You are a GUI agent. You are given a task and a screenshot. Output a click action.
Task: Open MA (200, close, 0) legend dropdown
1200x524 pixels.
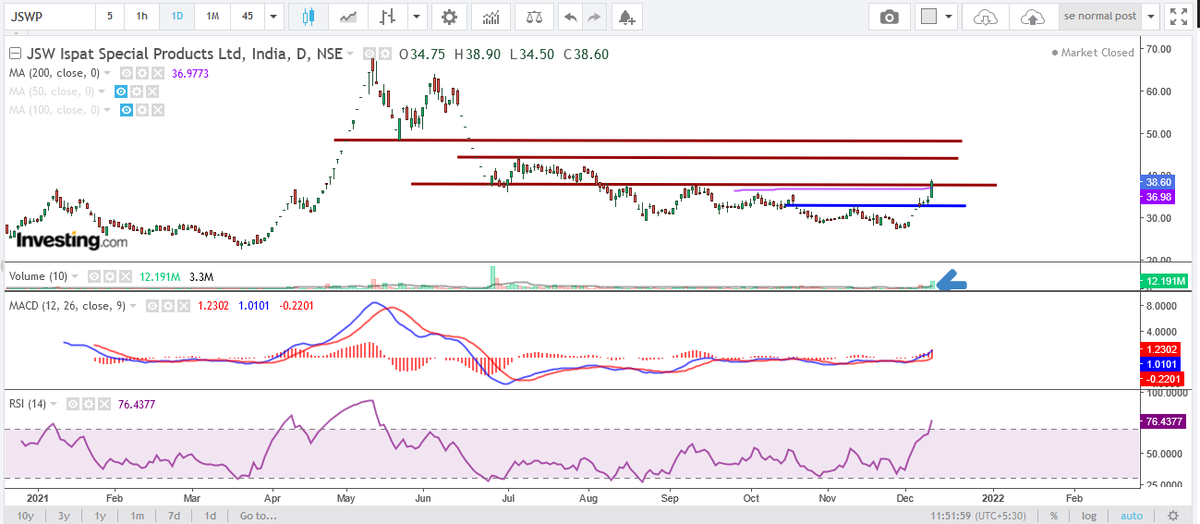(107, 73)
